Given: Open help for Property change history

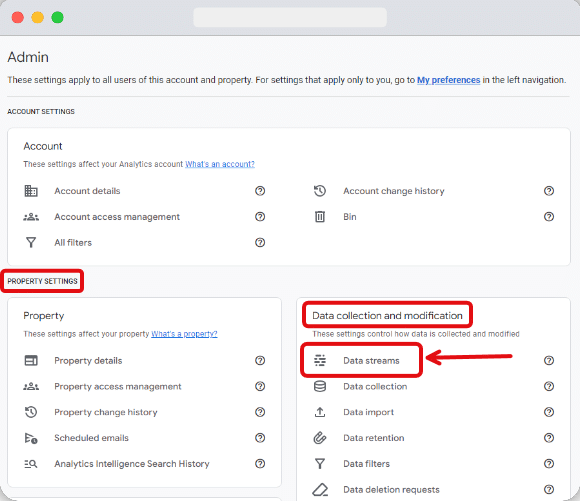Looking at the screenshot, I should [x=260, y=412].
